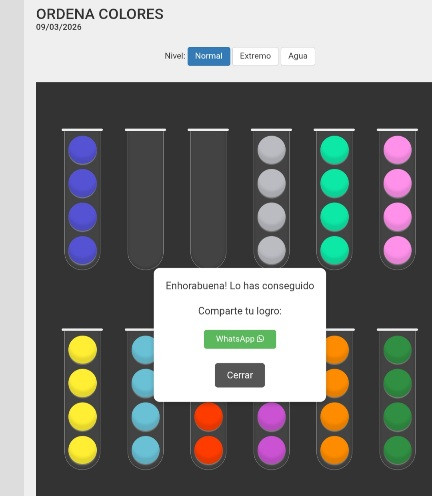Click the Enhorabuena! Lo has conseguido message

240,286
